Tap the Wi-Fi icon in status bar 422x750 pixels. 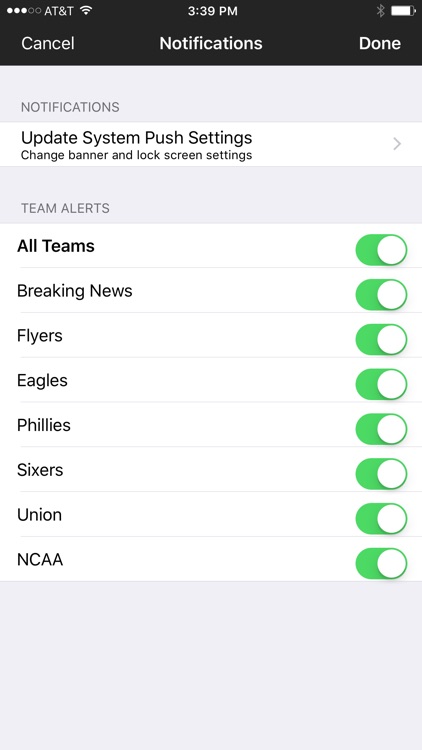tap(86, 11)
